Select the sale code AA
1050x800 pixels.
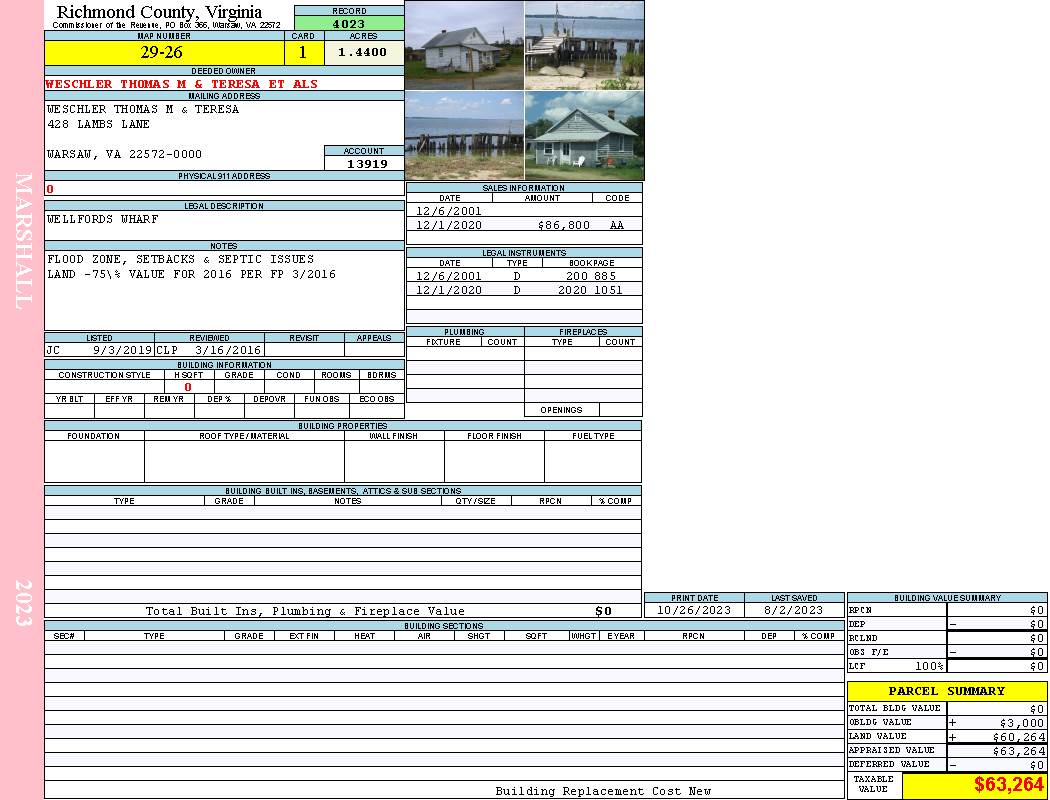tap(617, 226)
